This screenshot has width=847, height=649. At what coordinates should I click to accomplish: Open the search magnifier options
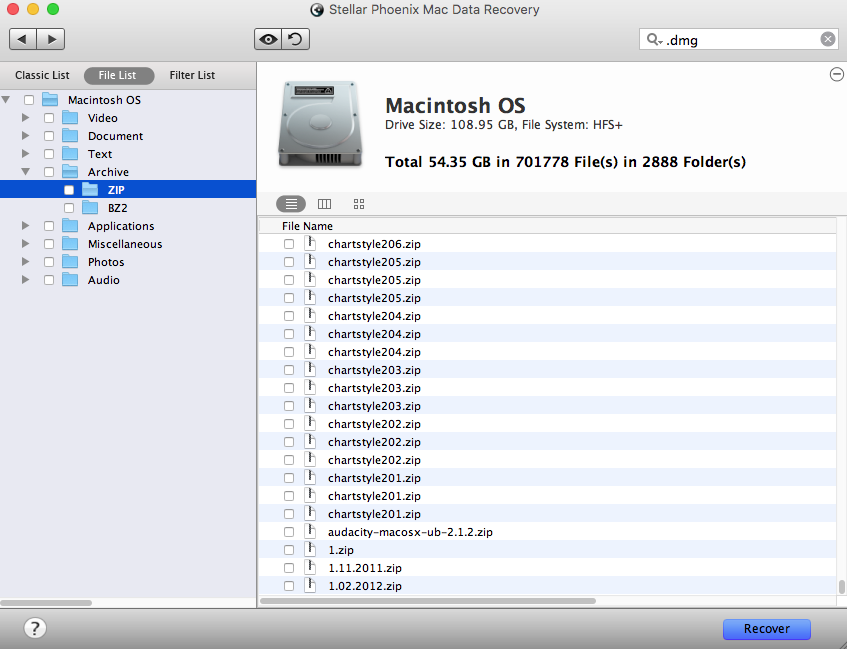[654, 39]
